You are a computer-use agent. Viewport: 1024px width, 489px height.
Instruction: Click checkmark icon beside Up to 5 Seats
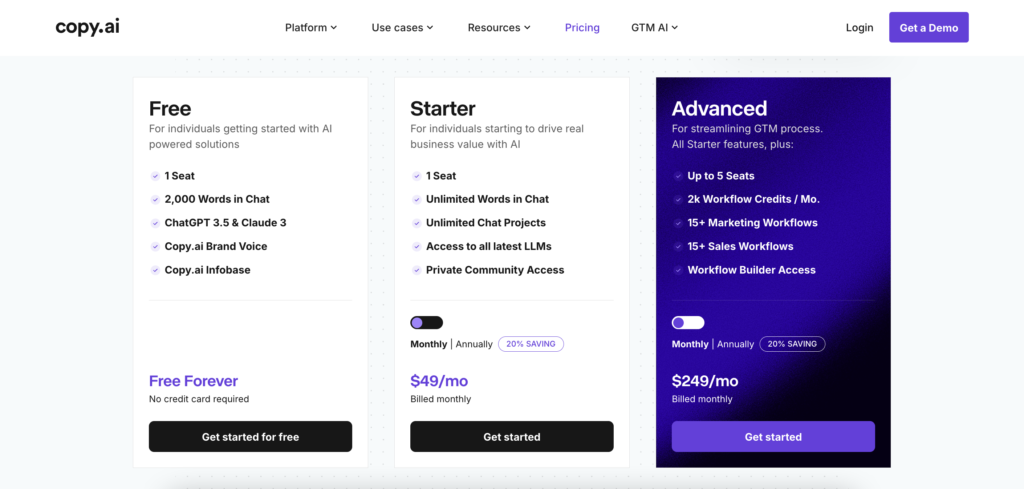(677, 176)
